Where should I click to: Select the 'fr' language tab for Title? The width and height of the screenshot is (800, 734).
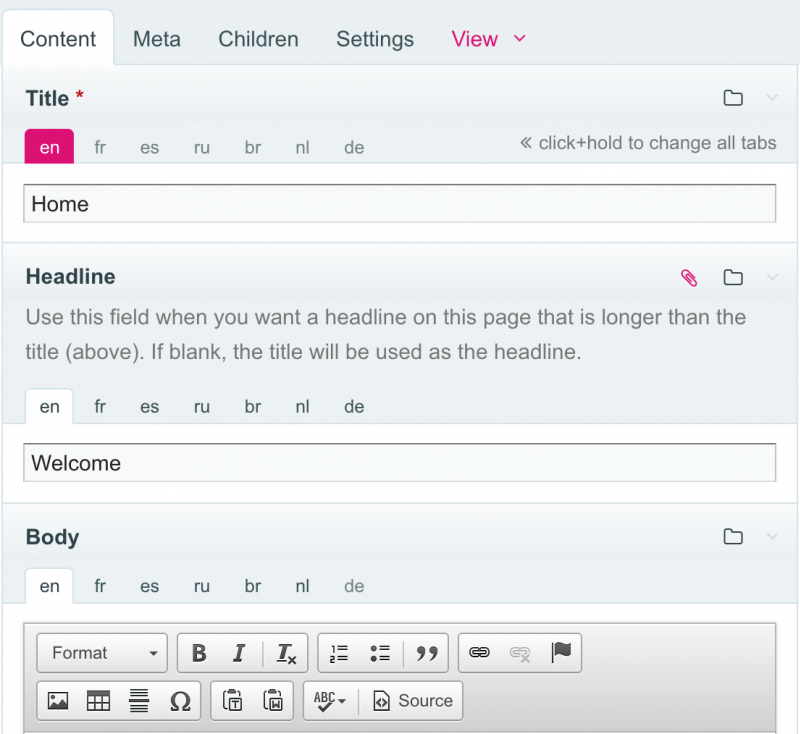point(100,147)
